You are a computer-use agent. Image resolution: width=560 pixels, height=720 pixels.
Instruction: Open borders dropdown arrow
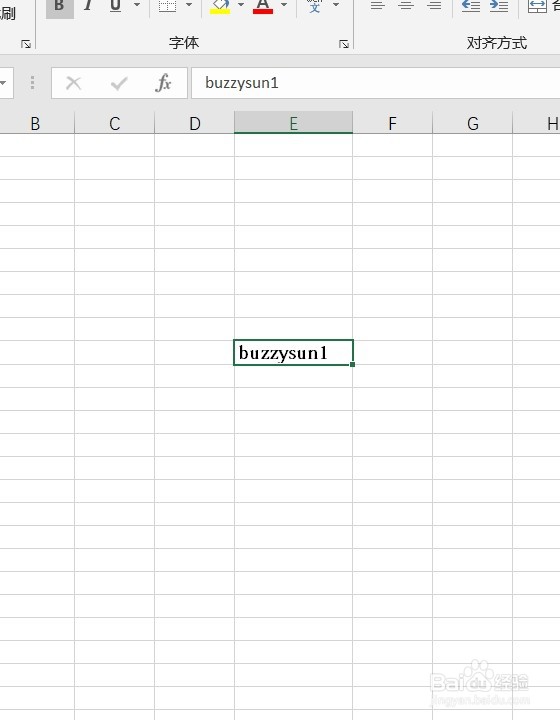189,5
